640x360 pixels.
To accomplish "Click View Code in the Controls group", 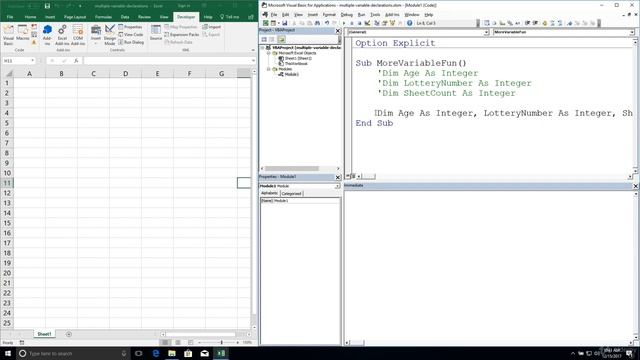I will coord(131,35).
